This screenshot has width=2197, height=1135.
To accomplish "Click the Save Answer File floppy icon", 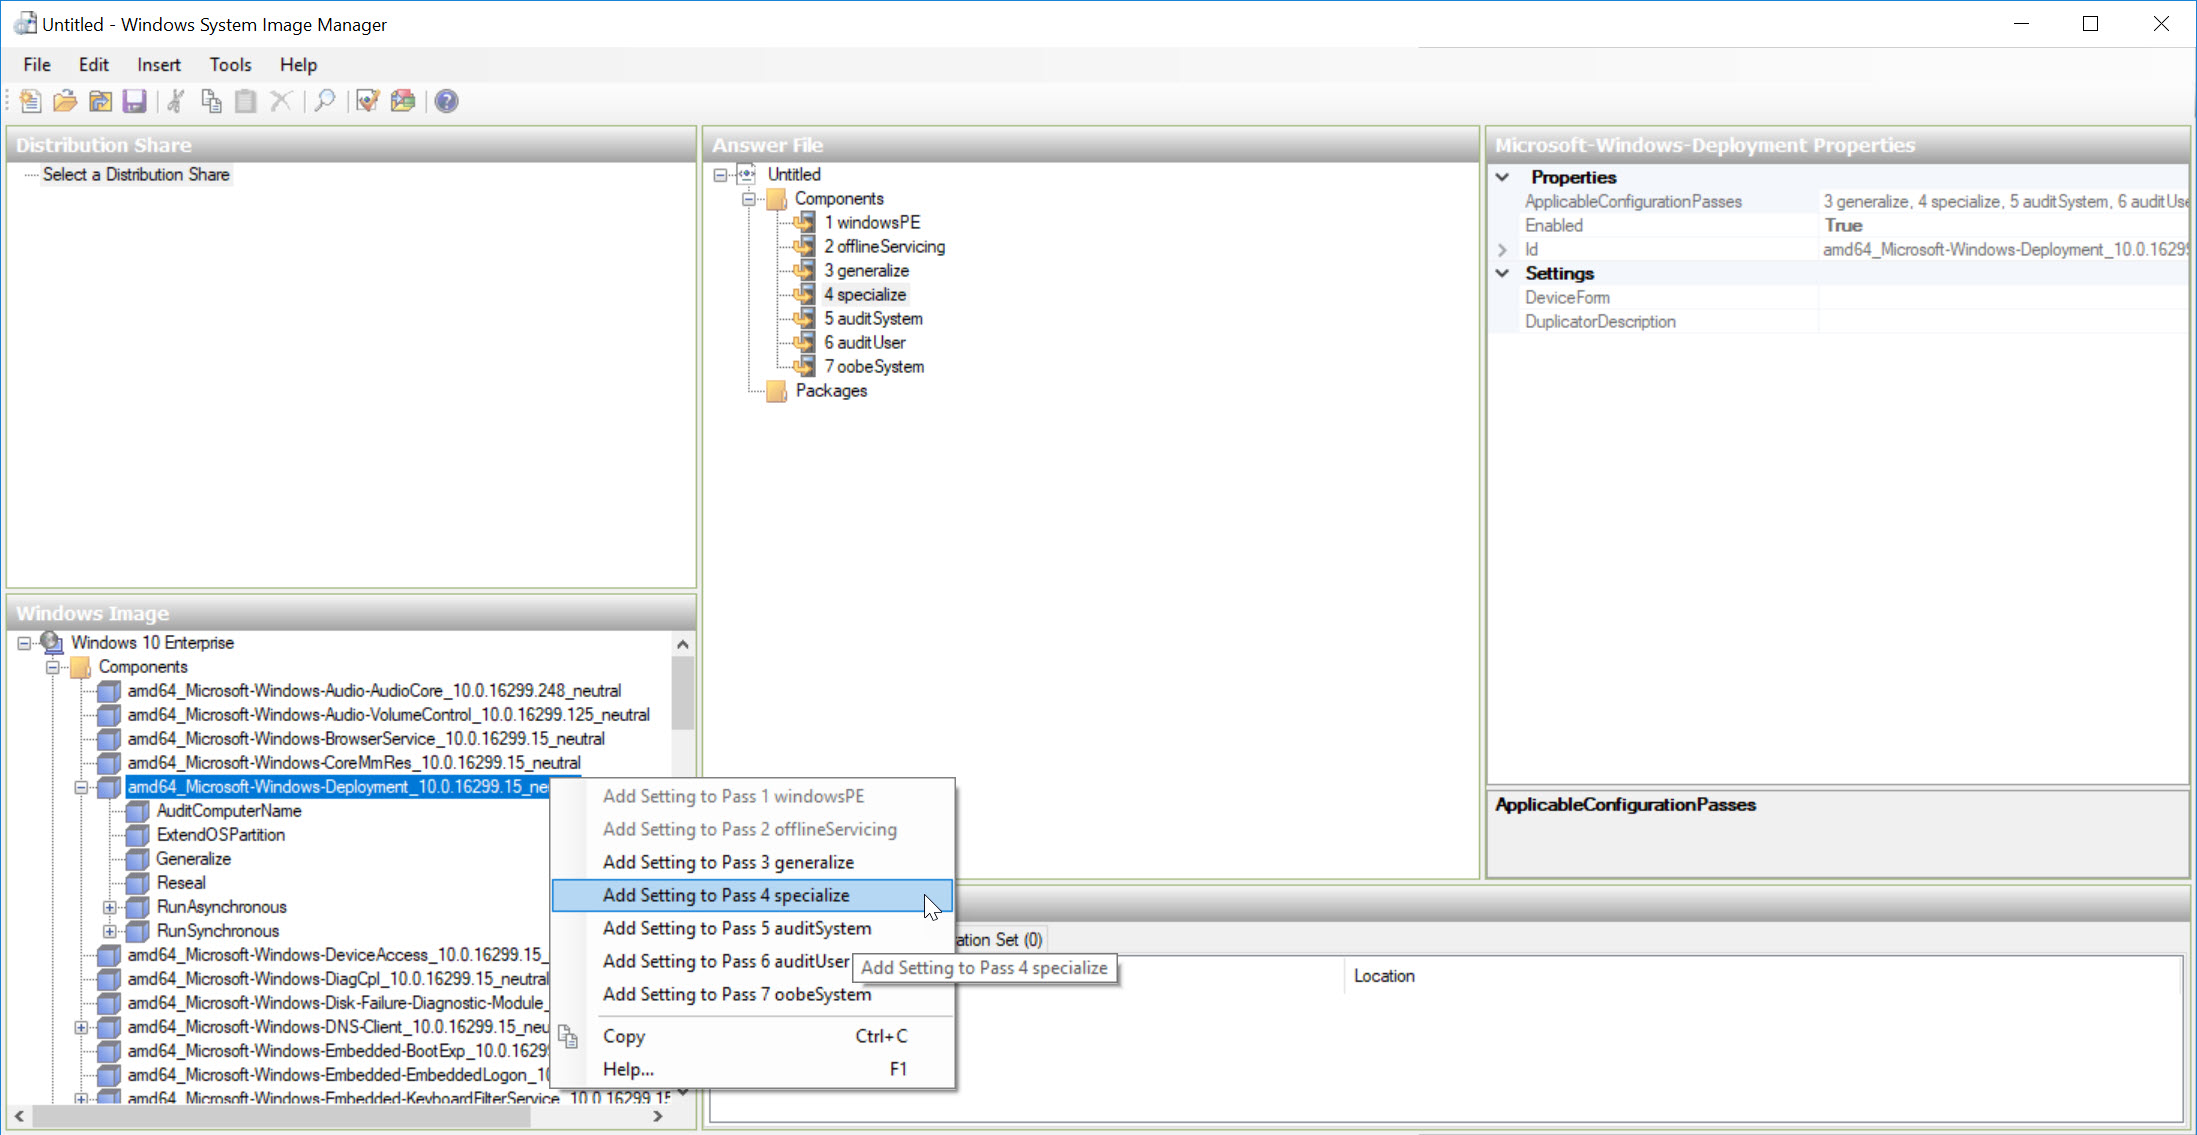I will 134,101.
